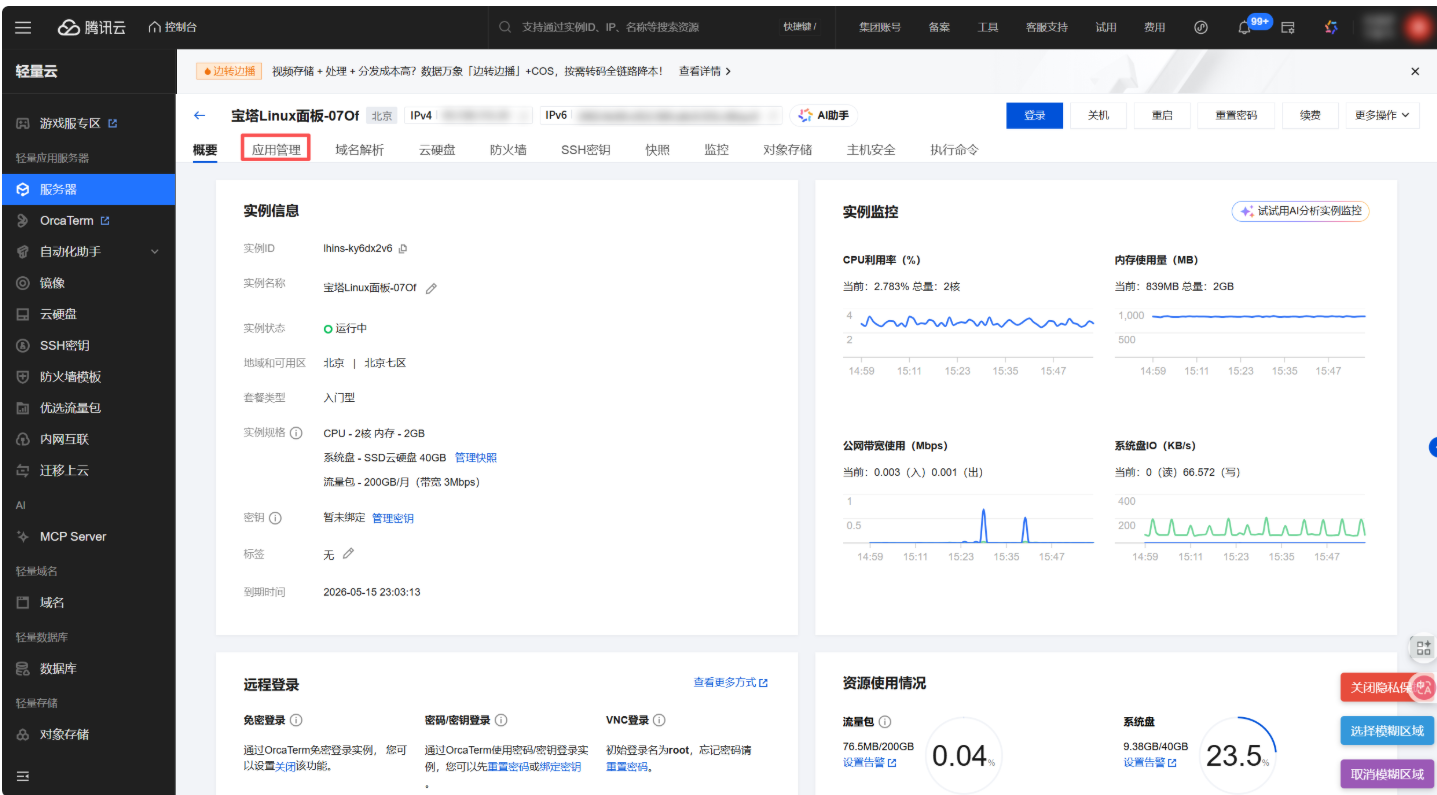Expand the 更多操作 dropdown
This screenshot has height=795, width=1437.
[x=1382, y=116]
